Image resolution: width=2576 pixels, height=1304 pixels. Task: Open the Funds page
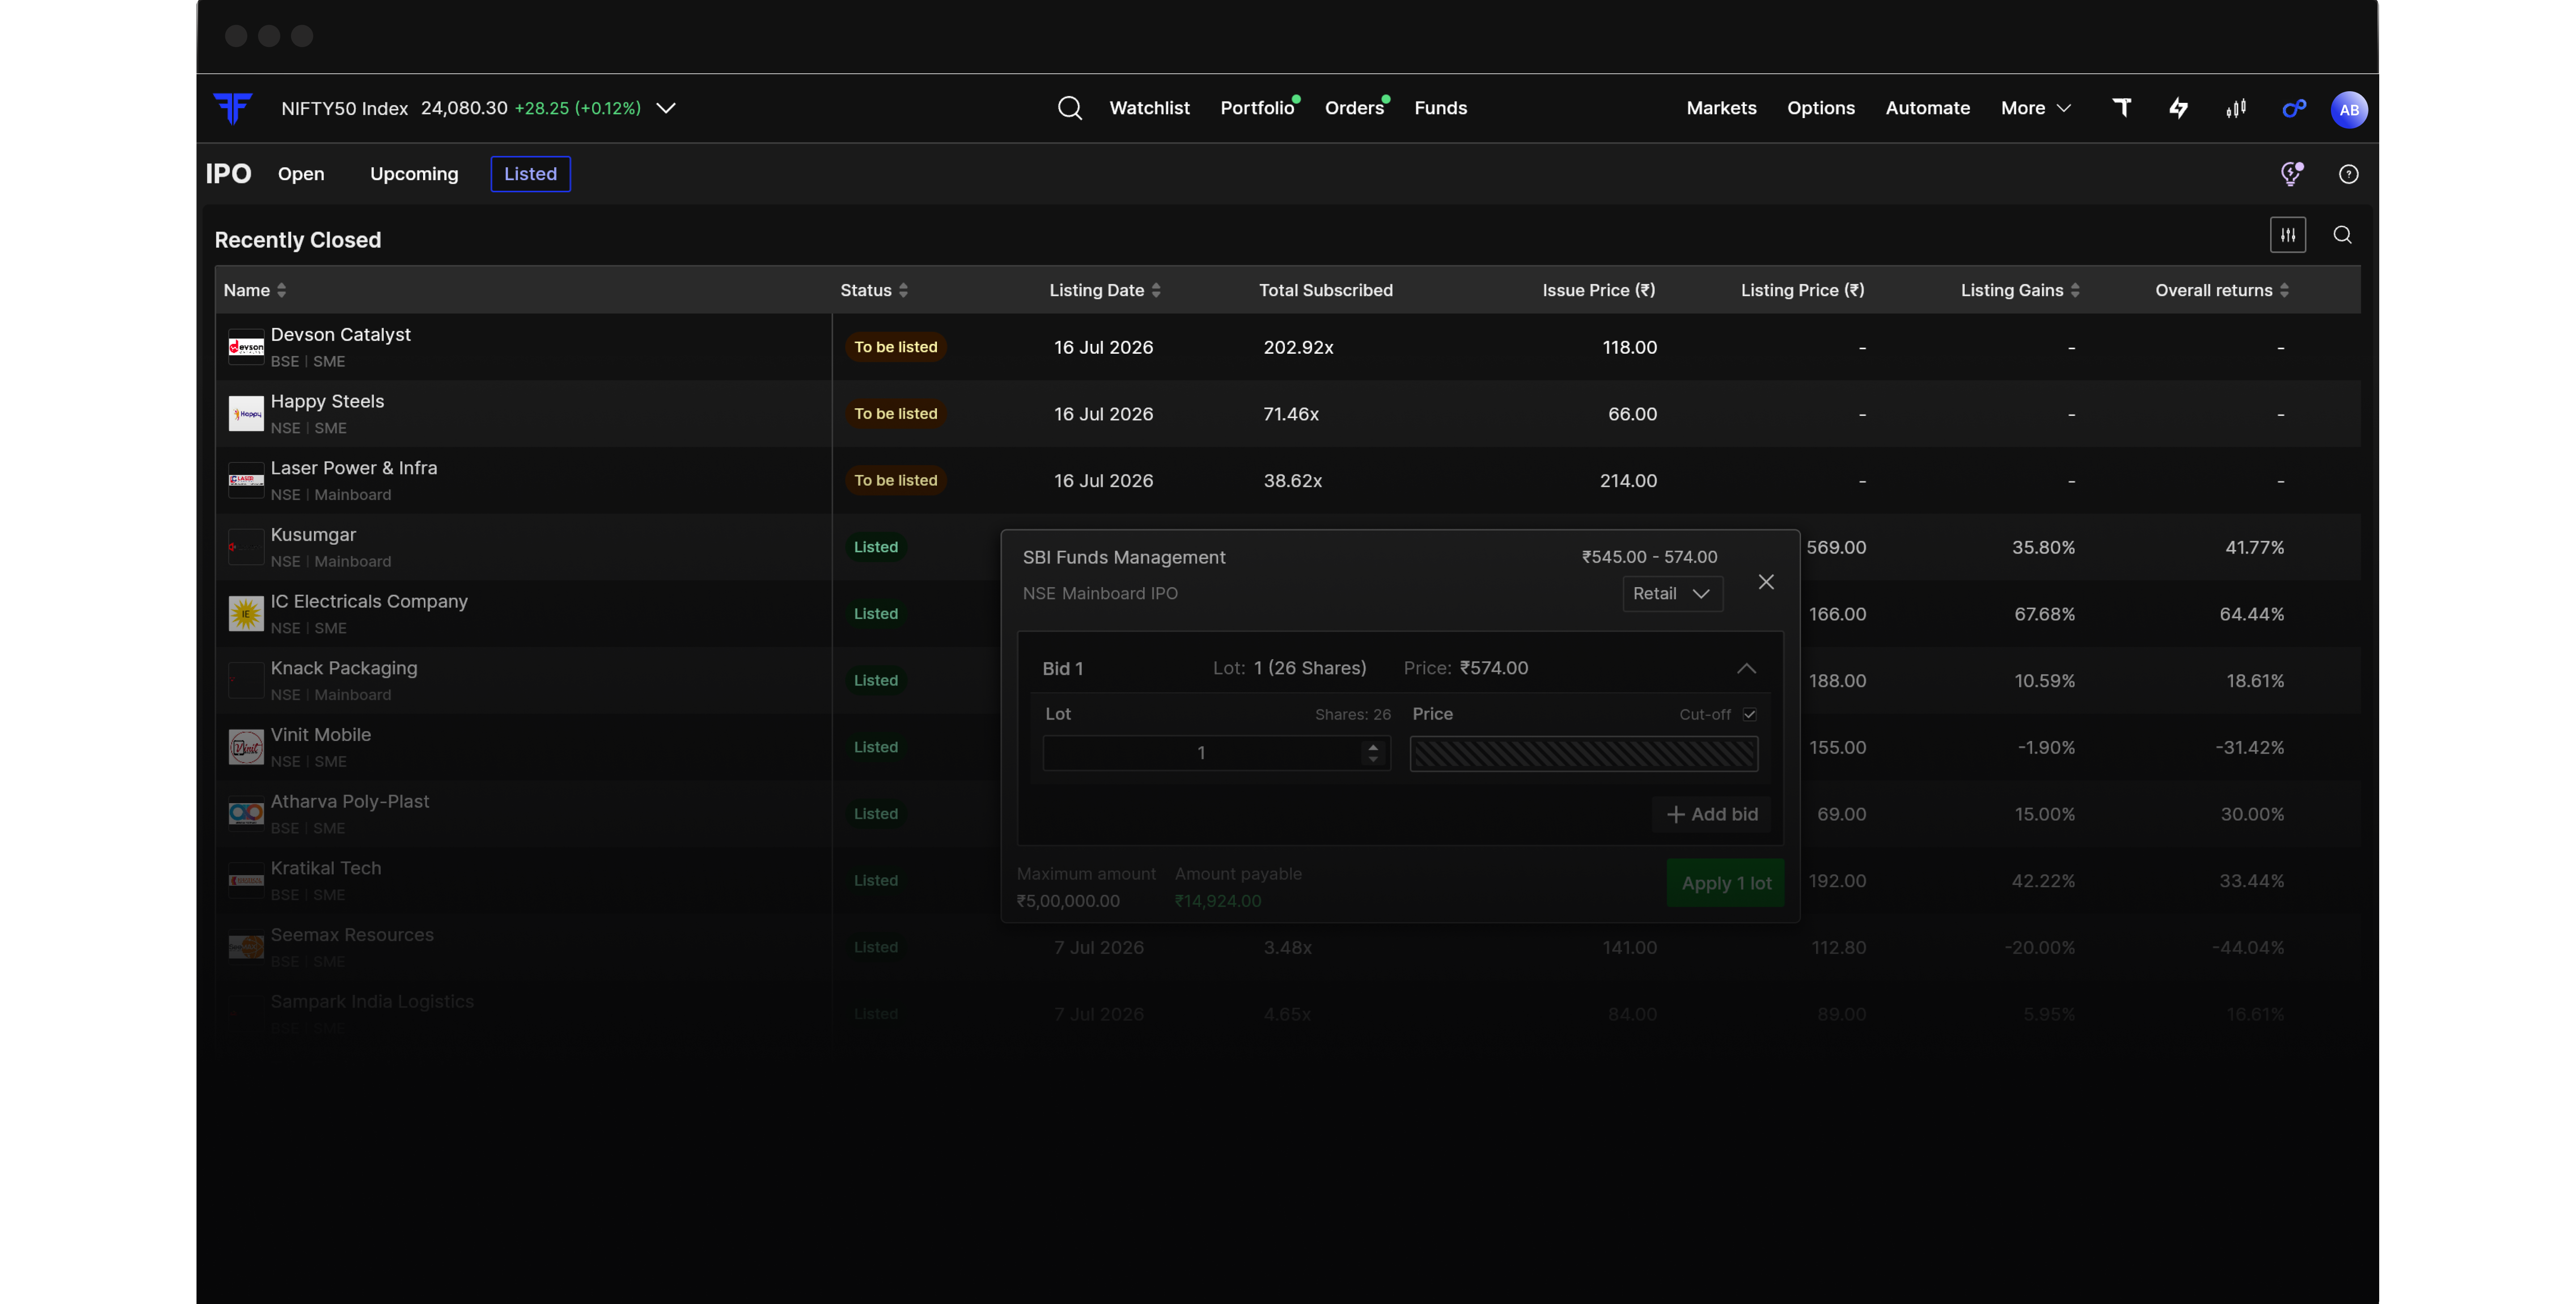point(1440,108)
